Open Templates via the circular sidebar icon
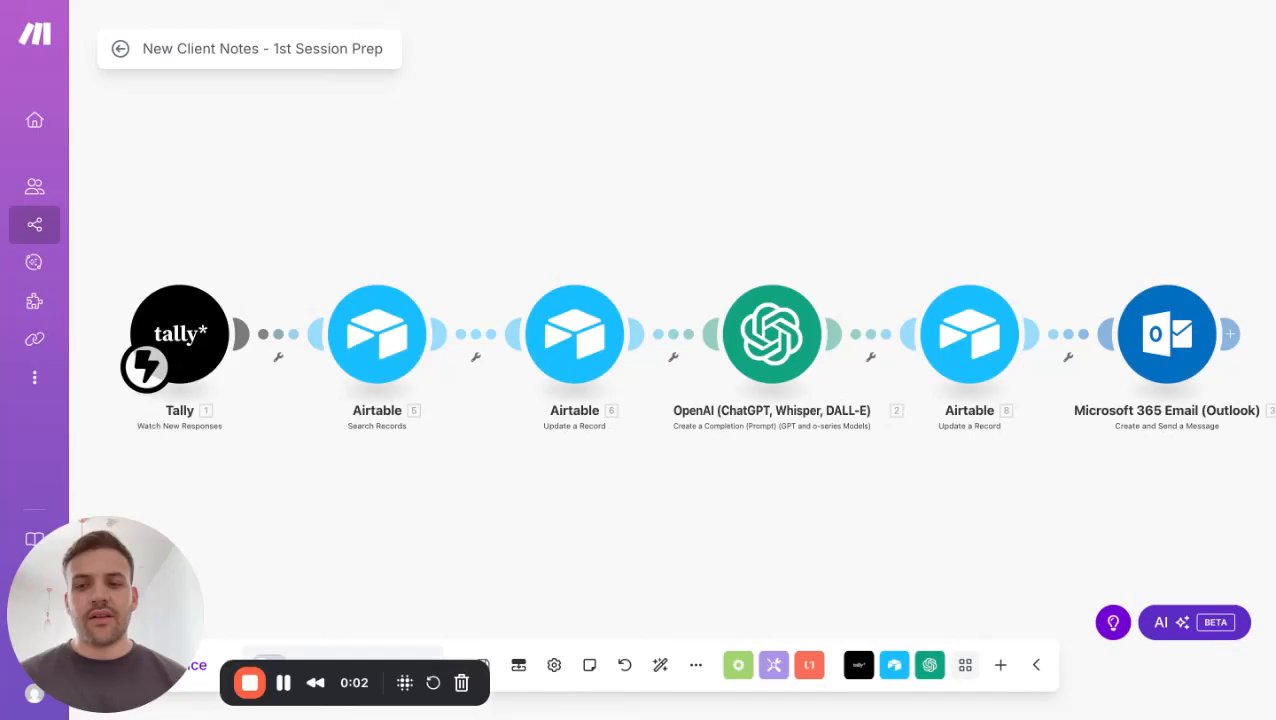Screen dimensions: 1276x720 point(34,262)
